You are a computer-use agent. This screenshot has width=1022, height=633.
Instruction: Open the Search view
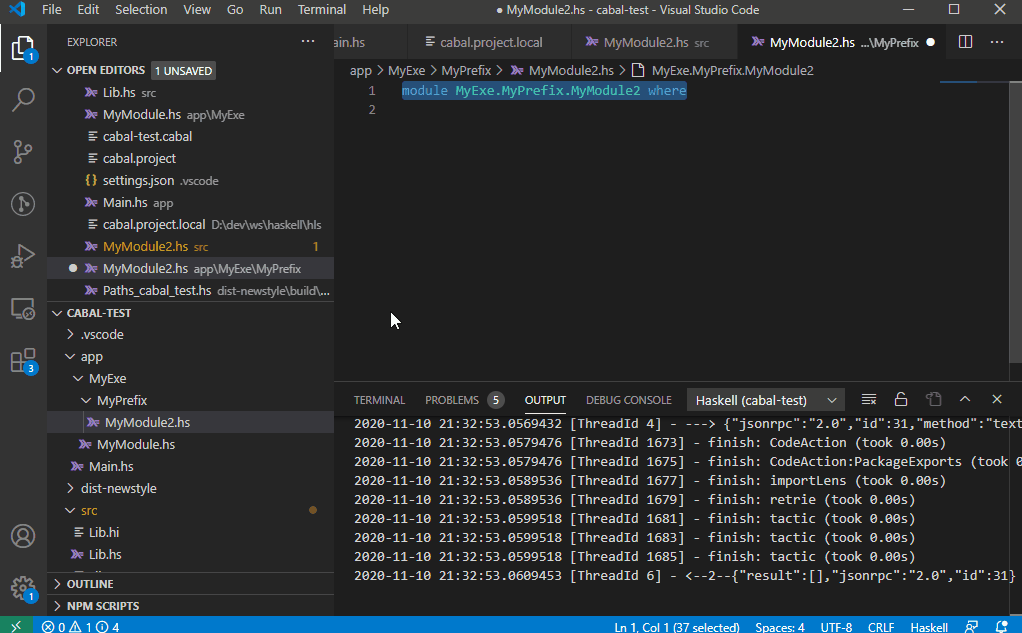pos(22,99)
